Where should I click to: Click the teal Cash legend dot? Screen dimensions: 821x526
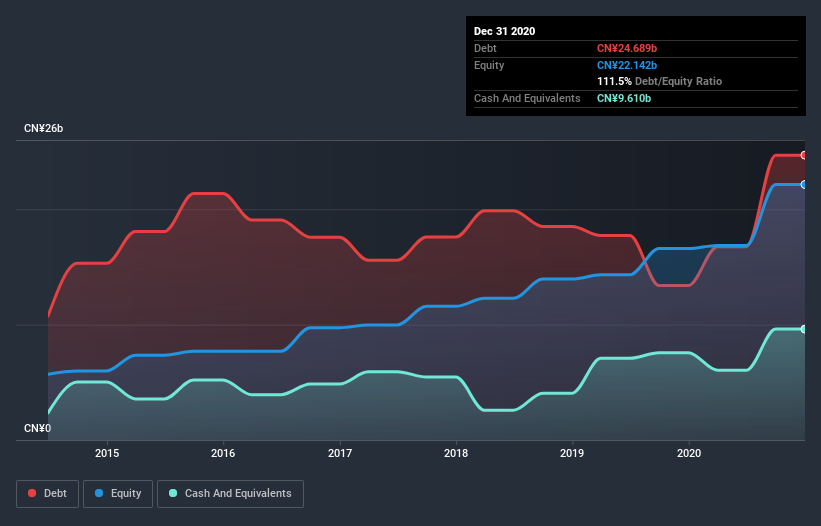point(173,493)
